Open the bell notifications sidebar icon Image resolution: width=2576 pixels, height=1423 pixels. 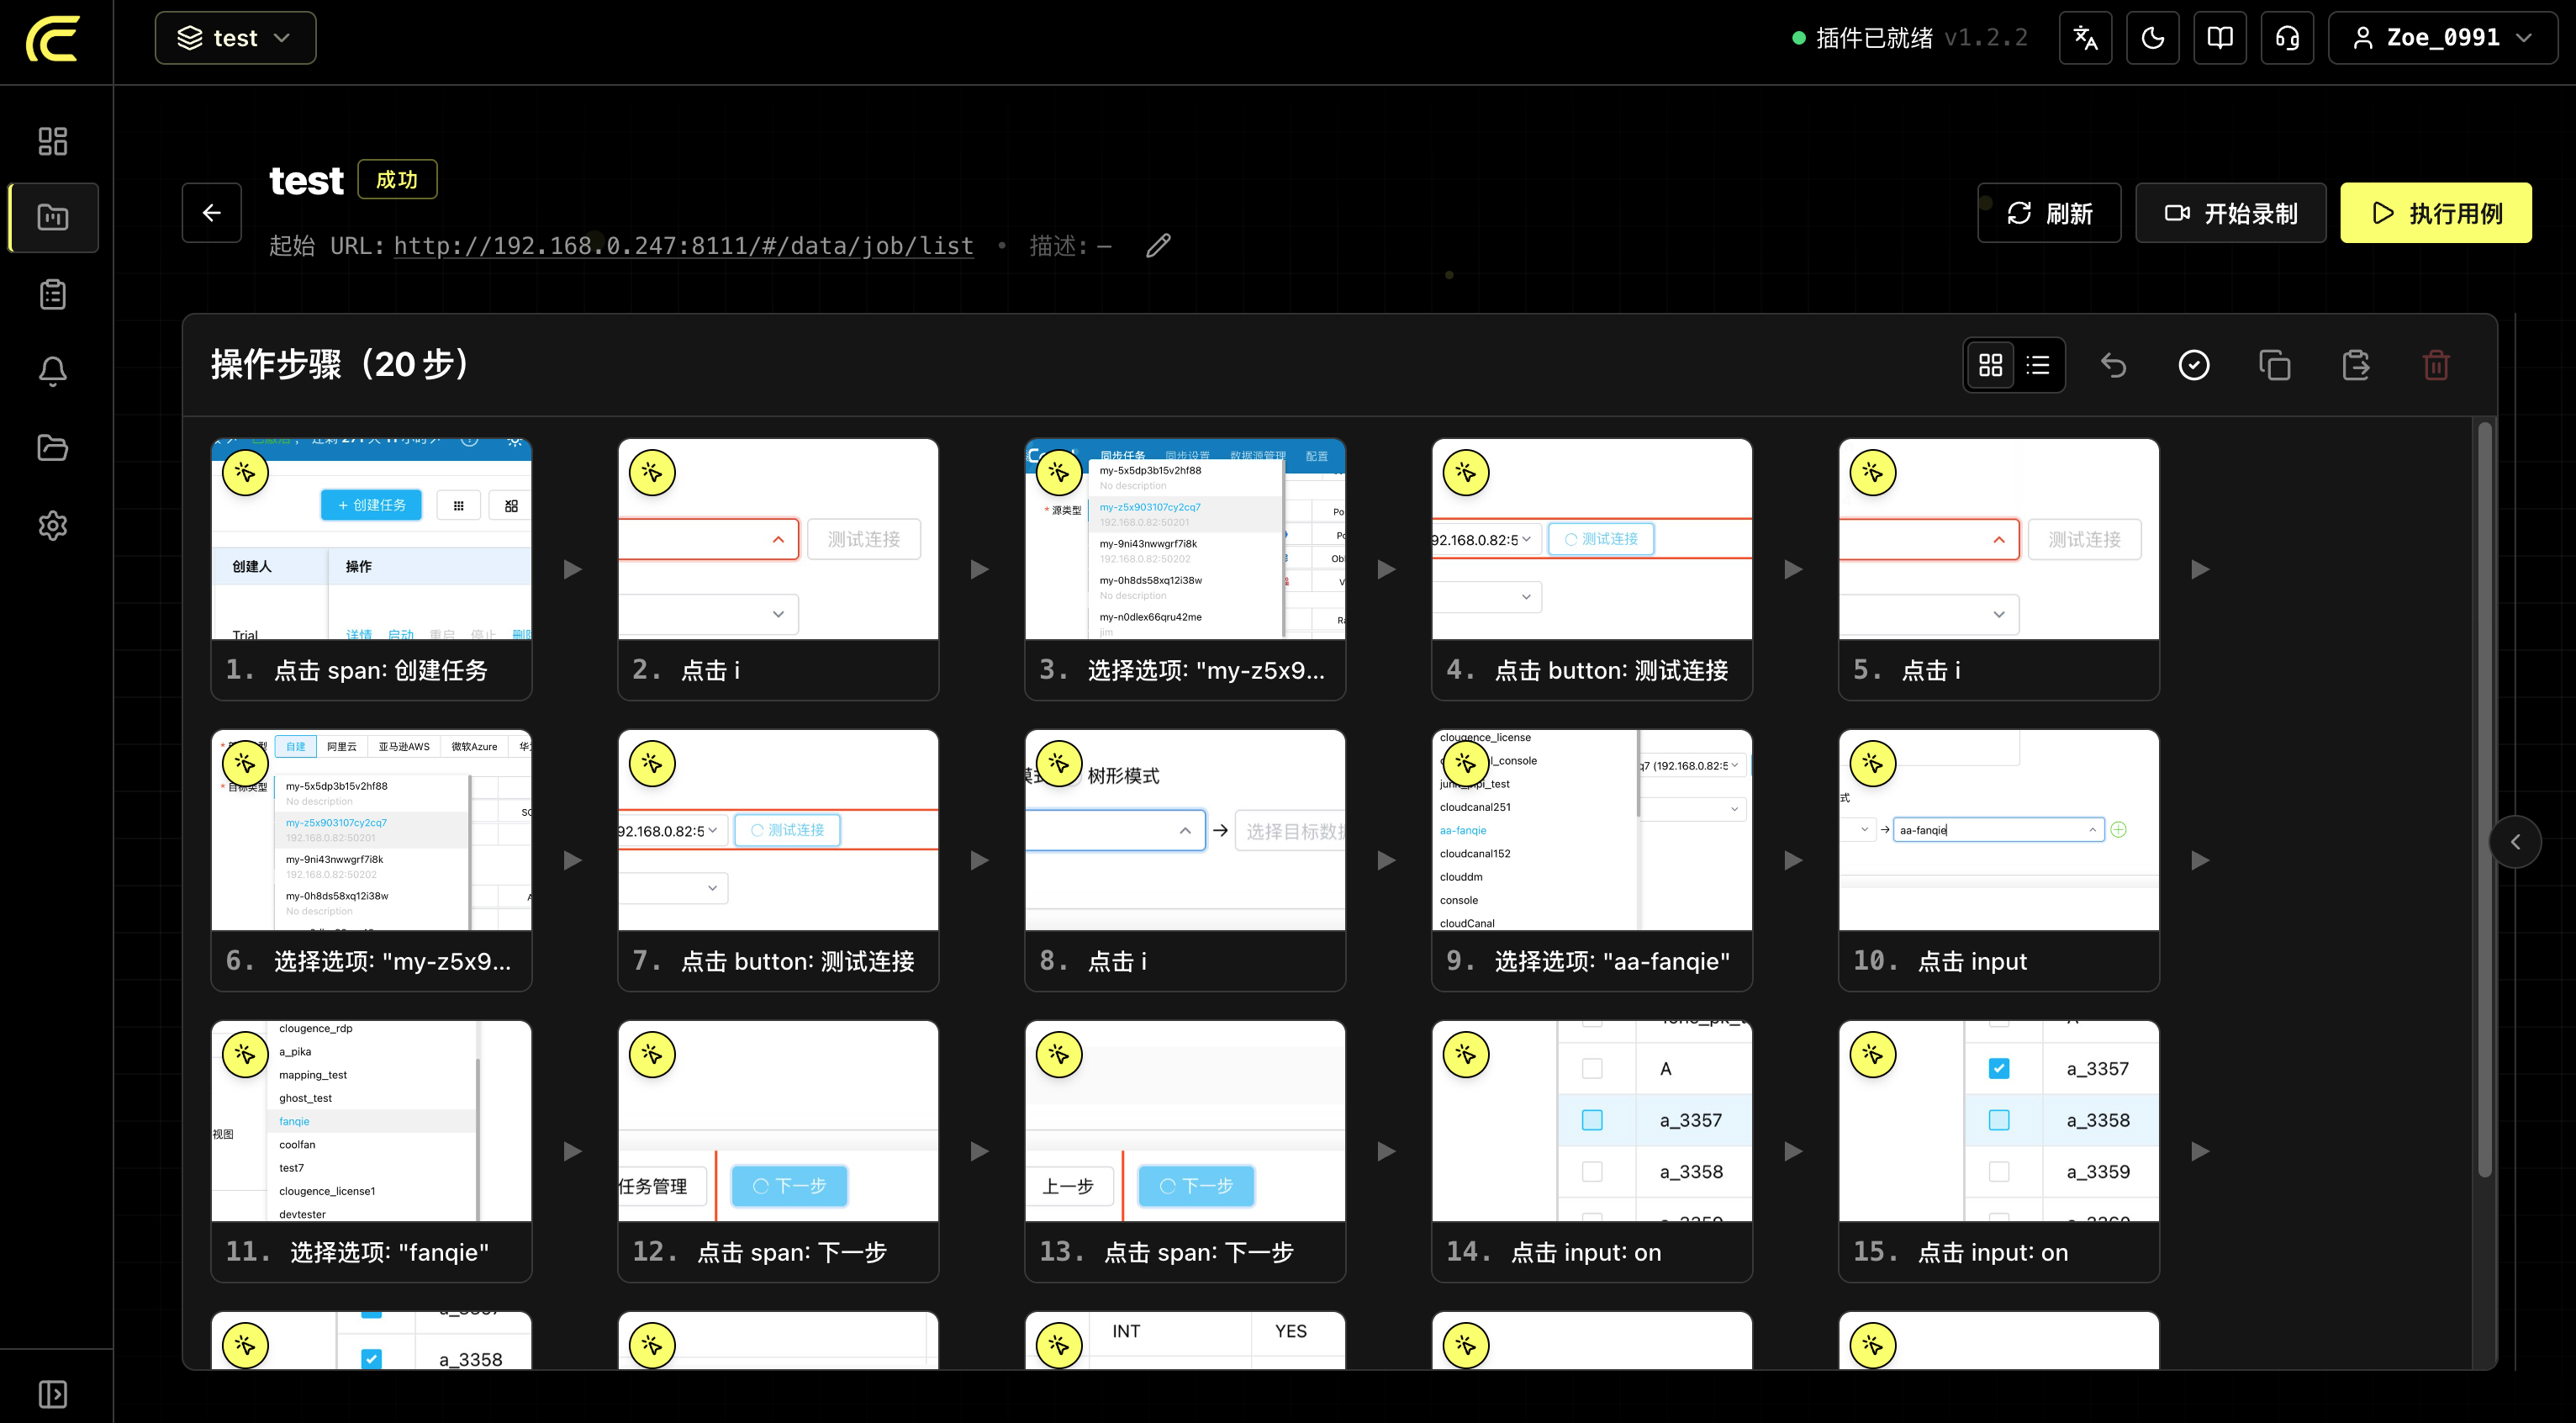[x=53, y=371]
